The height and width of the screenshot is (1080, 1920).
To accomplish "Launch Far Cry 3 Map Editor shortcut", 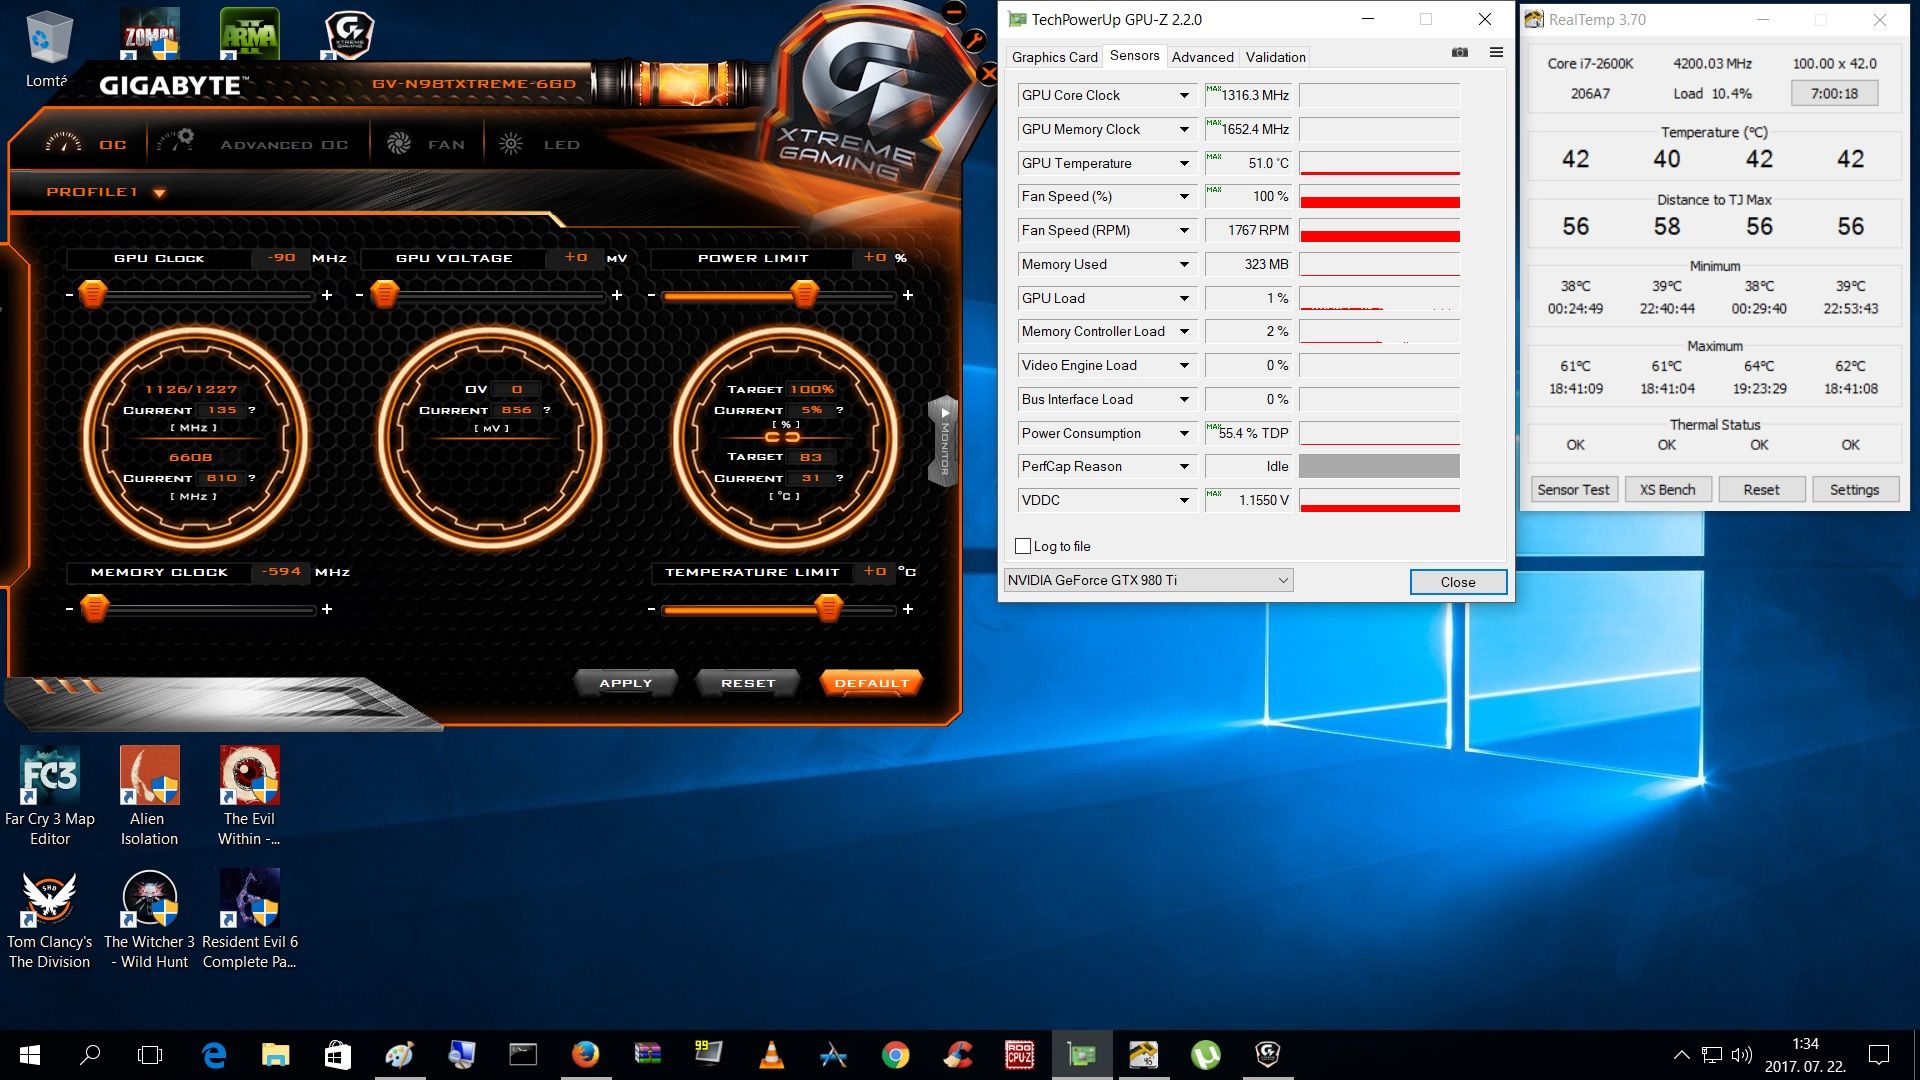I will (49, 797).
